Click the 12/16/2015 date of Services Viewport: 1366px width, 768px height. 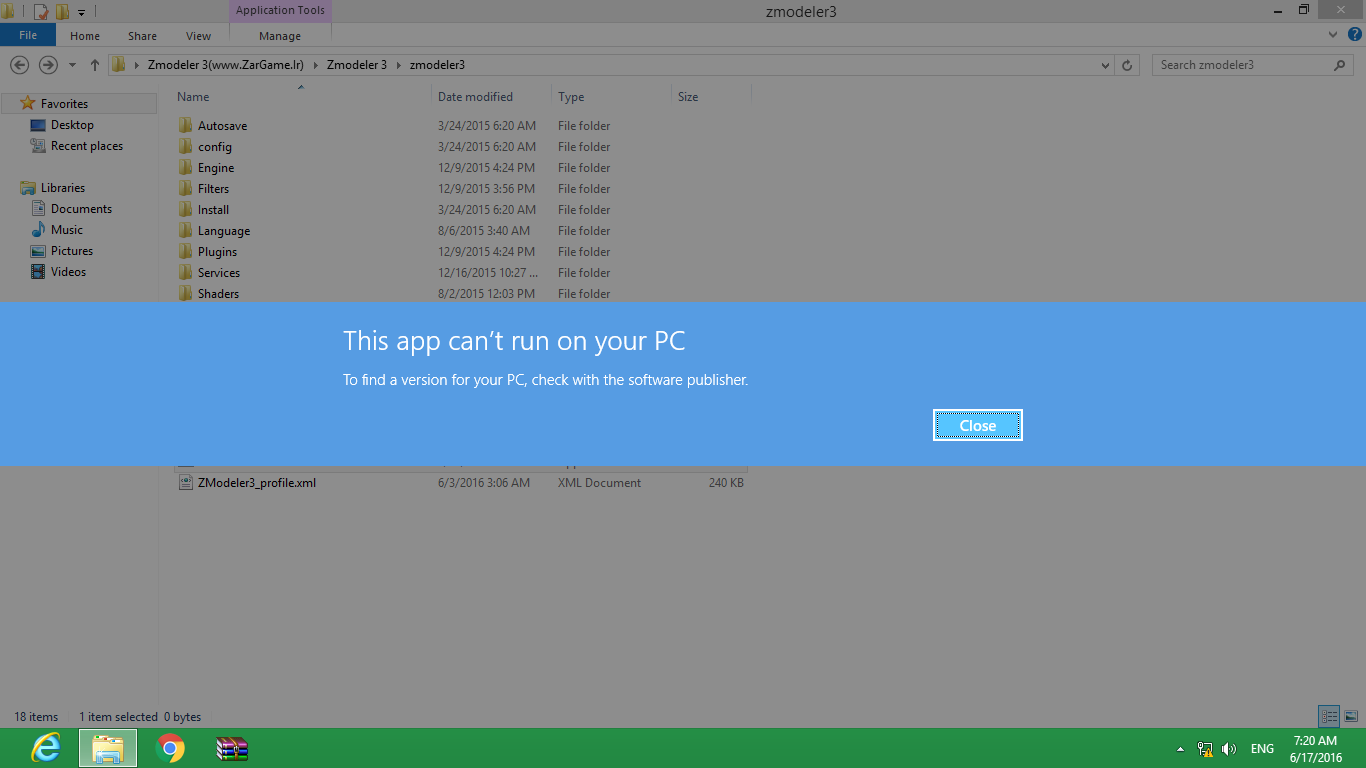point(488,273)
